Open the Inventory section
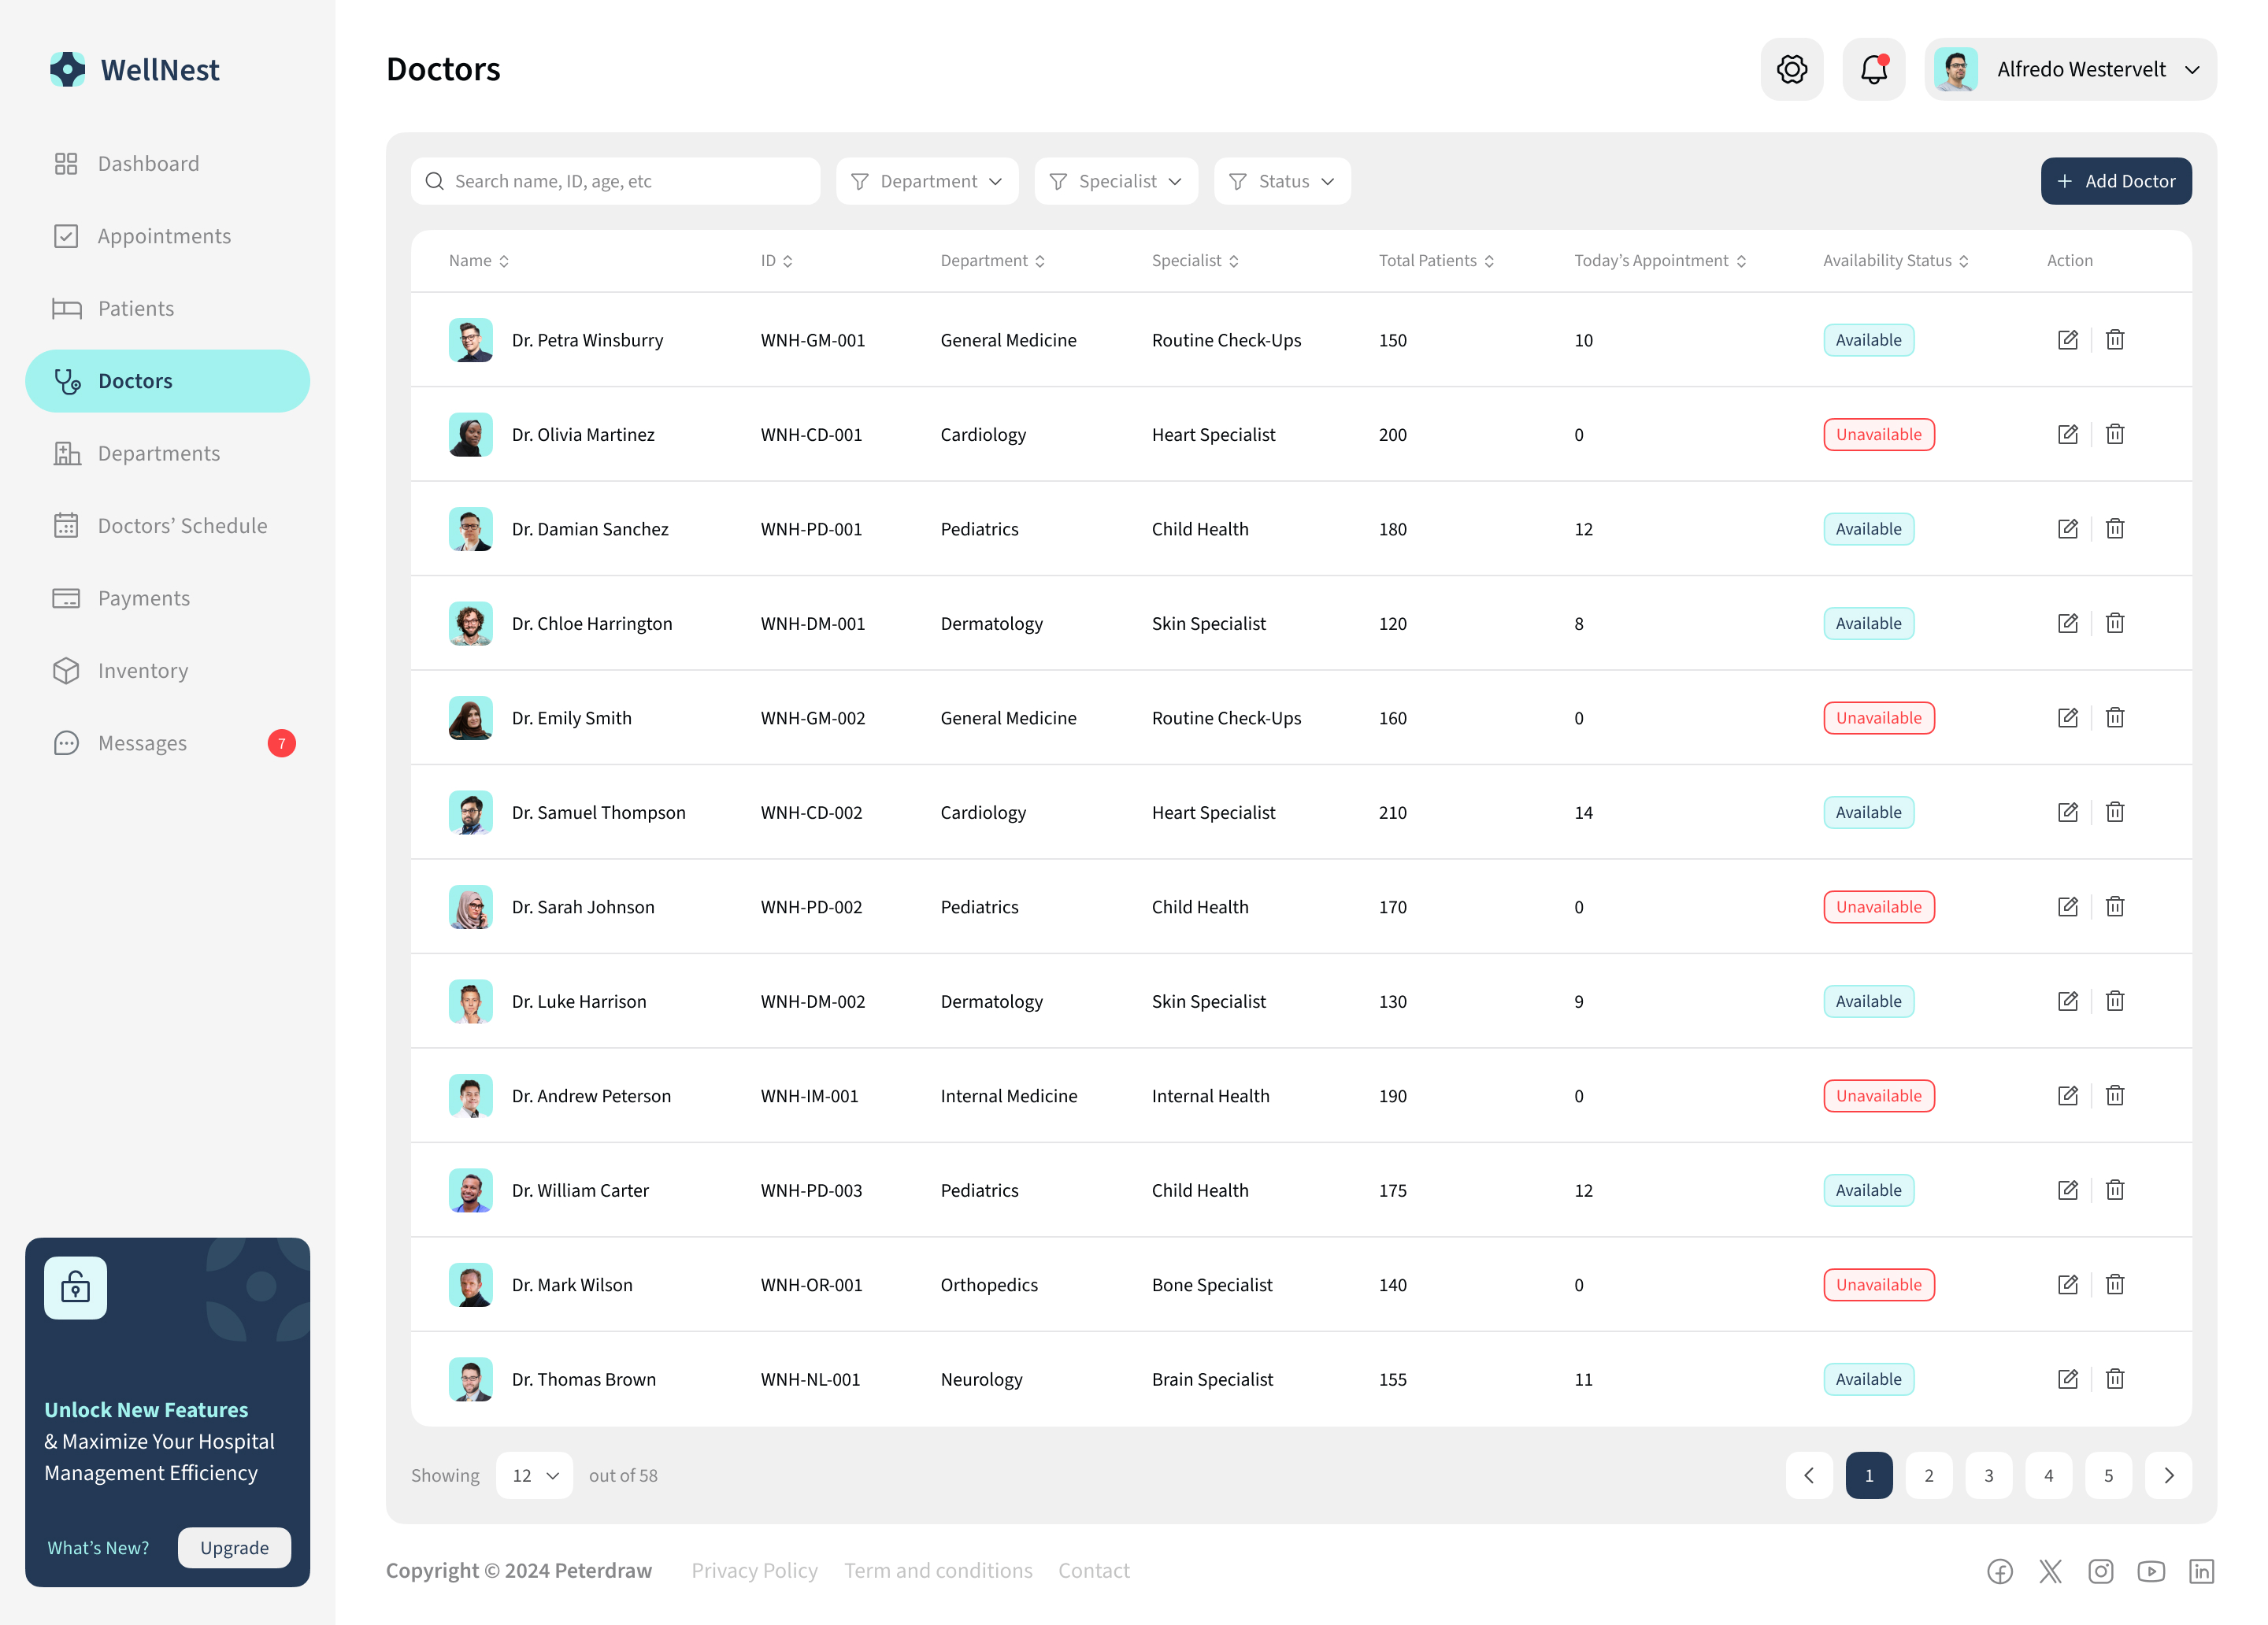This screenshot has width=2268, height=1625. point(143,671)
